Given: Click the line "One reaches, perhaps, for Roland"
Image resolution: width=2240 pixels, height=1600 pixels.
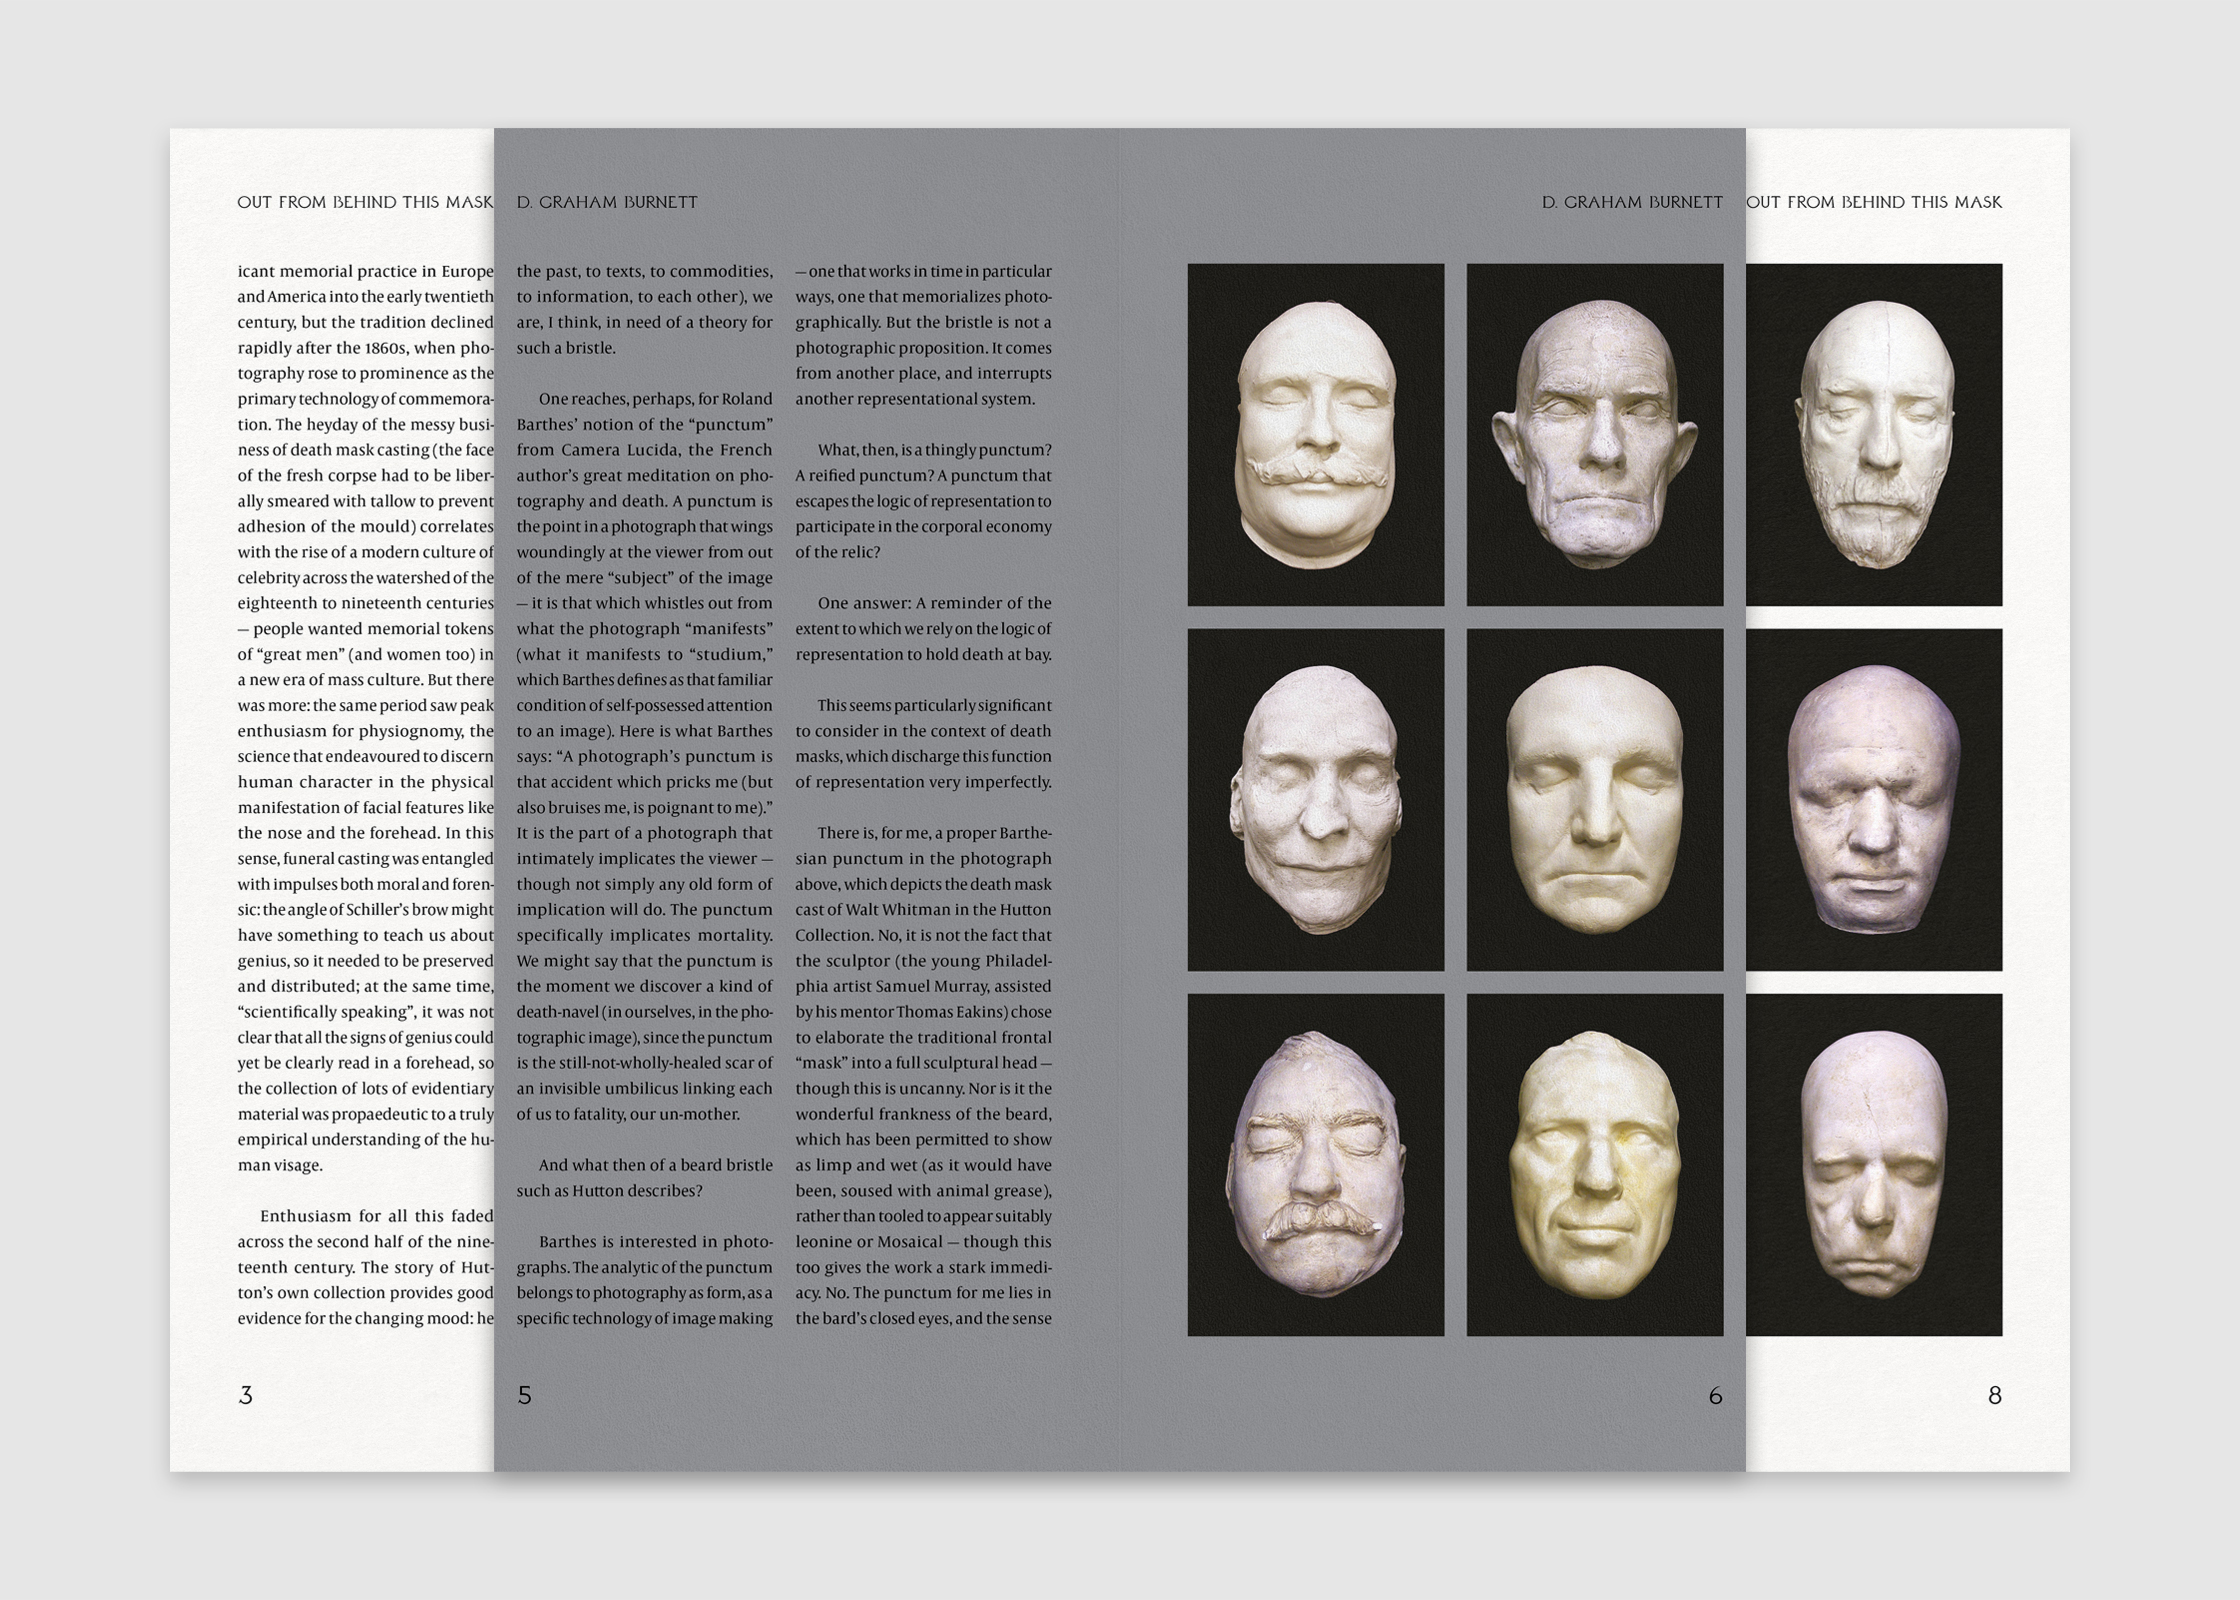Looking at the screenshot, I should point(656,399).
